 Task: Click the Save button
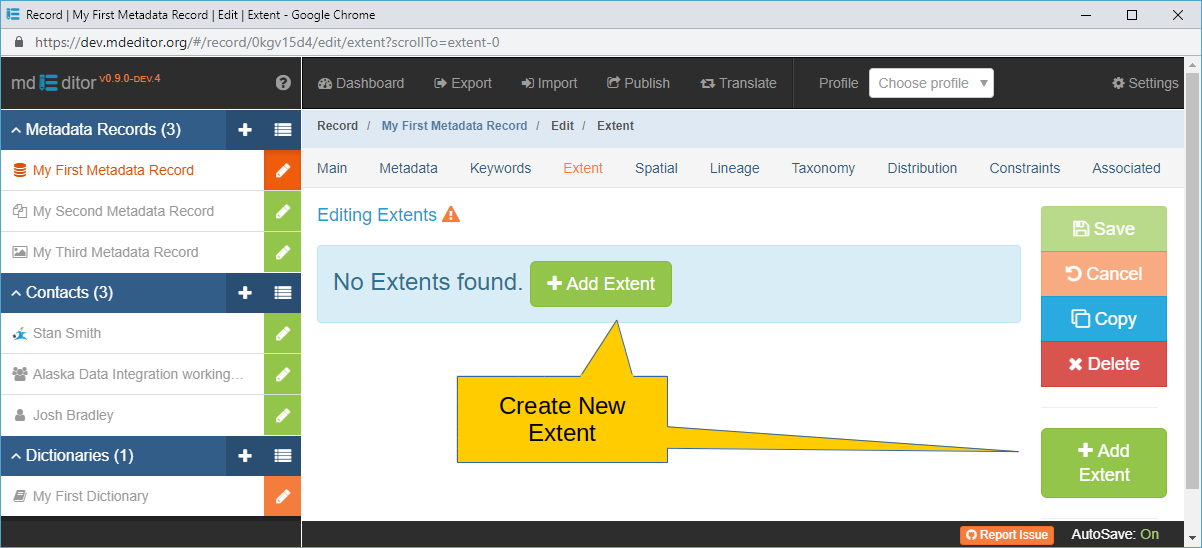tap(1104, 229)
